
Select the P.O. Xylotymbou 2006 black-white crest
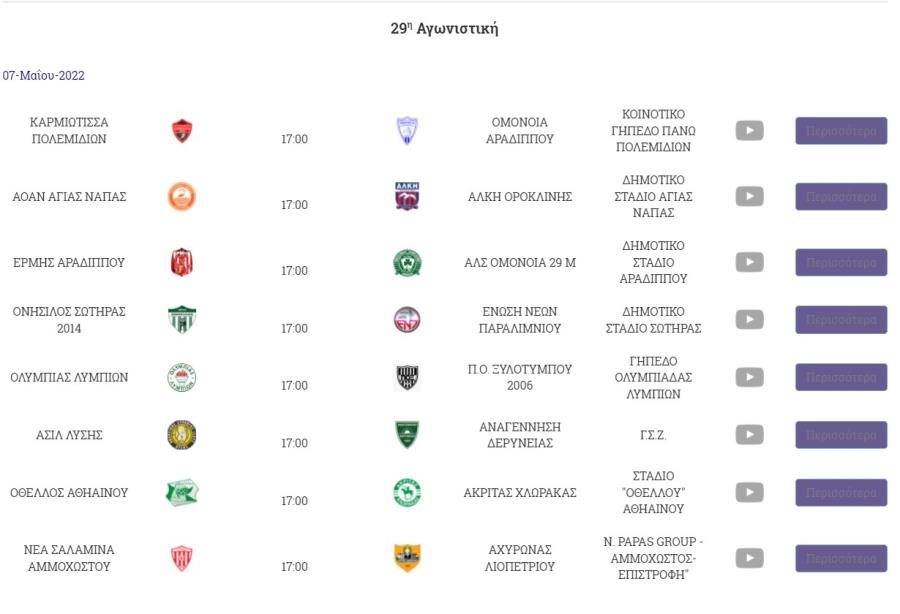(x=408, y=378)
